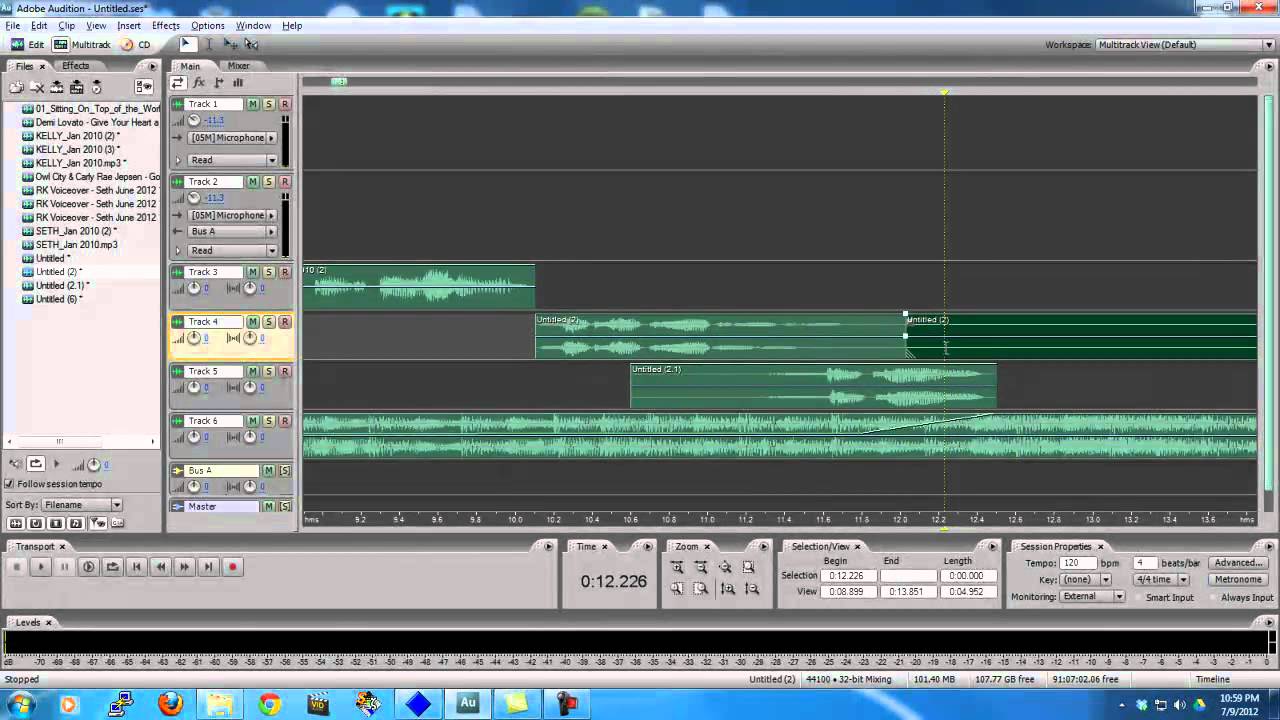1280x720 pixels.
Task: Start playback in Transport panel
Action: 40,567
